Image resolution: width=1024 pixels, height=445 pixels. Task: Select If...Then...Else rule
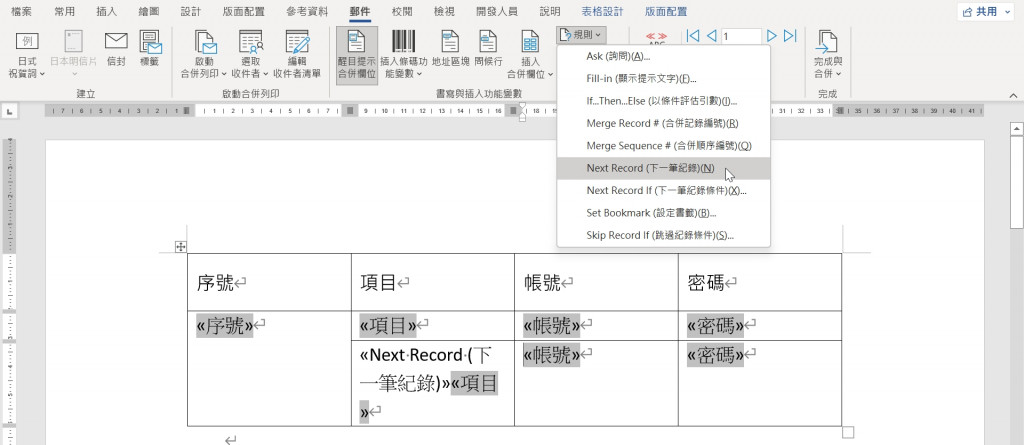pyautogui.click(x=664, y=101)
